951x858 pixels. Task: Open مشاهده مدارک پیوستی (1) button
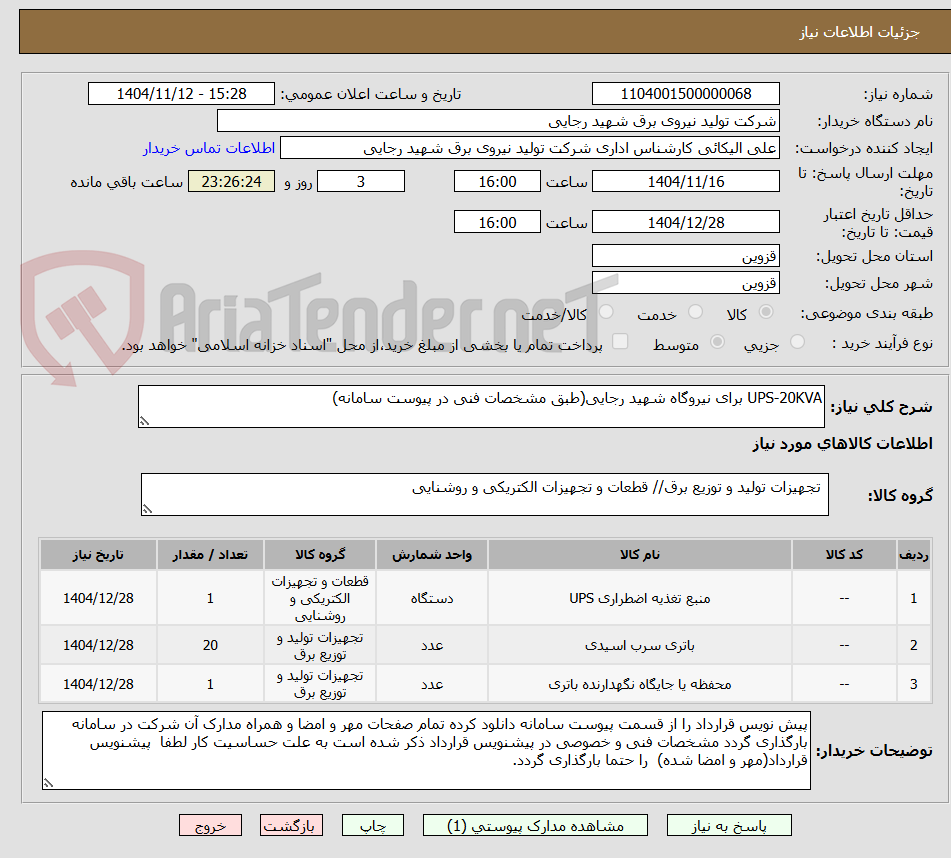tap(535, 826)
